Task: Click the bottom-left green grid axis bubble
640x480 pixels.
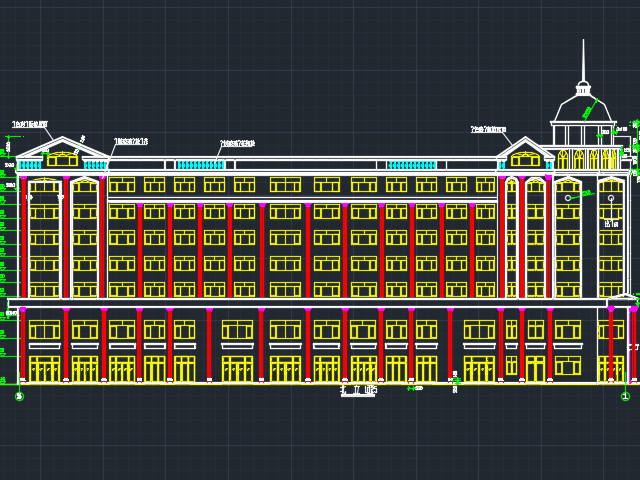Action: point(19,396)
